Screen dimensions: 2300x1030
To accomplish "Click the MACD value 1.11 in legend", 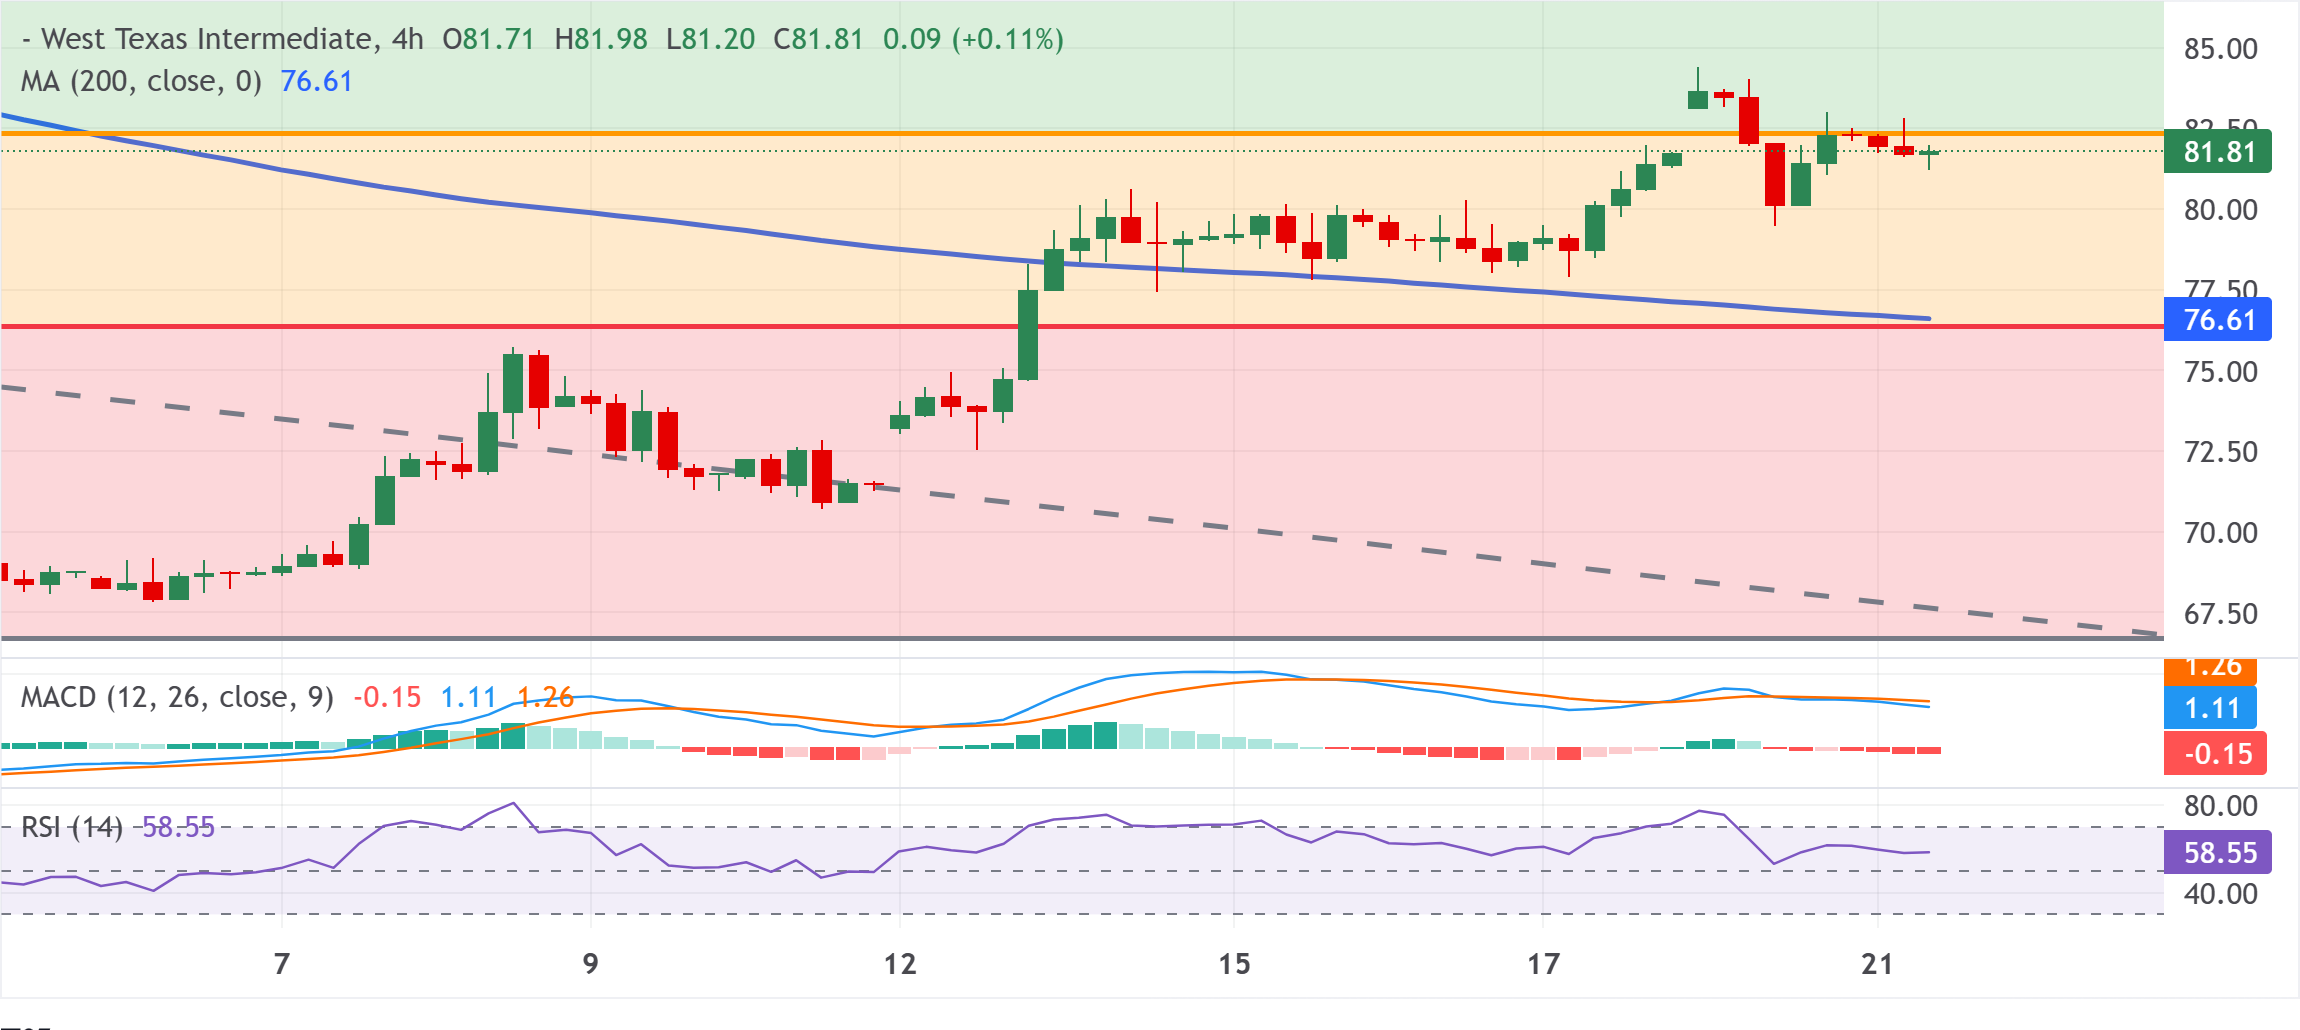I will (x=468, y=697).
